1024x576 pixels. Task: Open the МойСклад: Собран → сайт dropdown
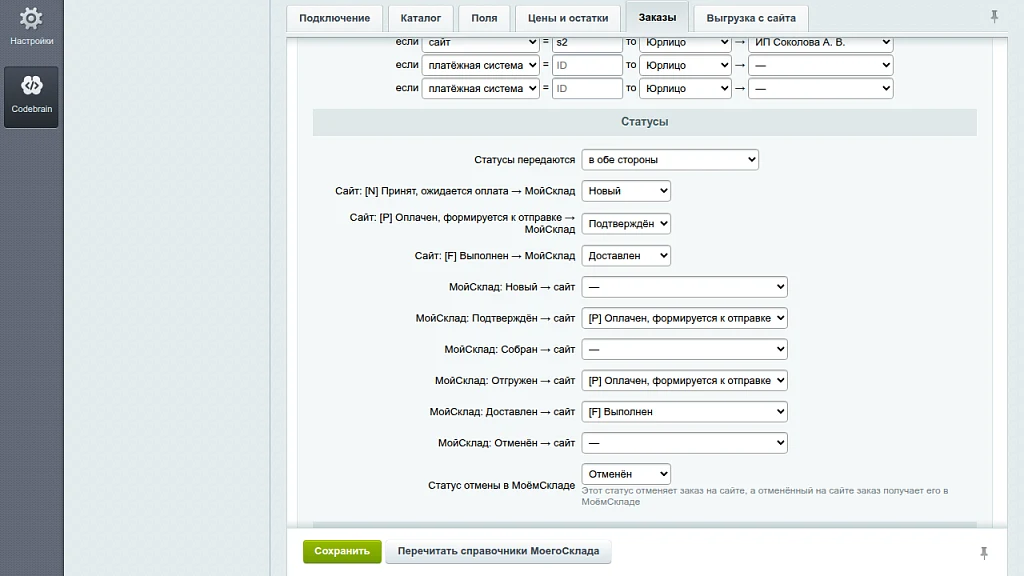(x=684, y=349)
